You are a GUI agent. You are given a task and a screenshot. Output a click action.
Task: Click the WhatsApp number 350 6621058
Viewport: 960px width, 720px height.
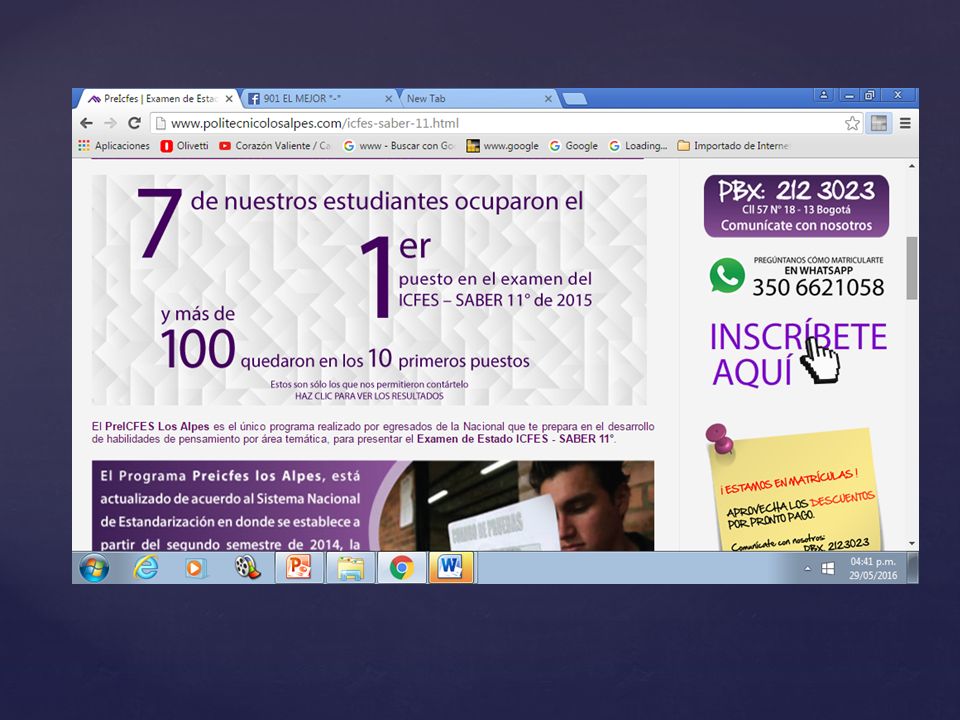pos(818,288)
